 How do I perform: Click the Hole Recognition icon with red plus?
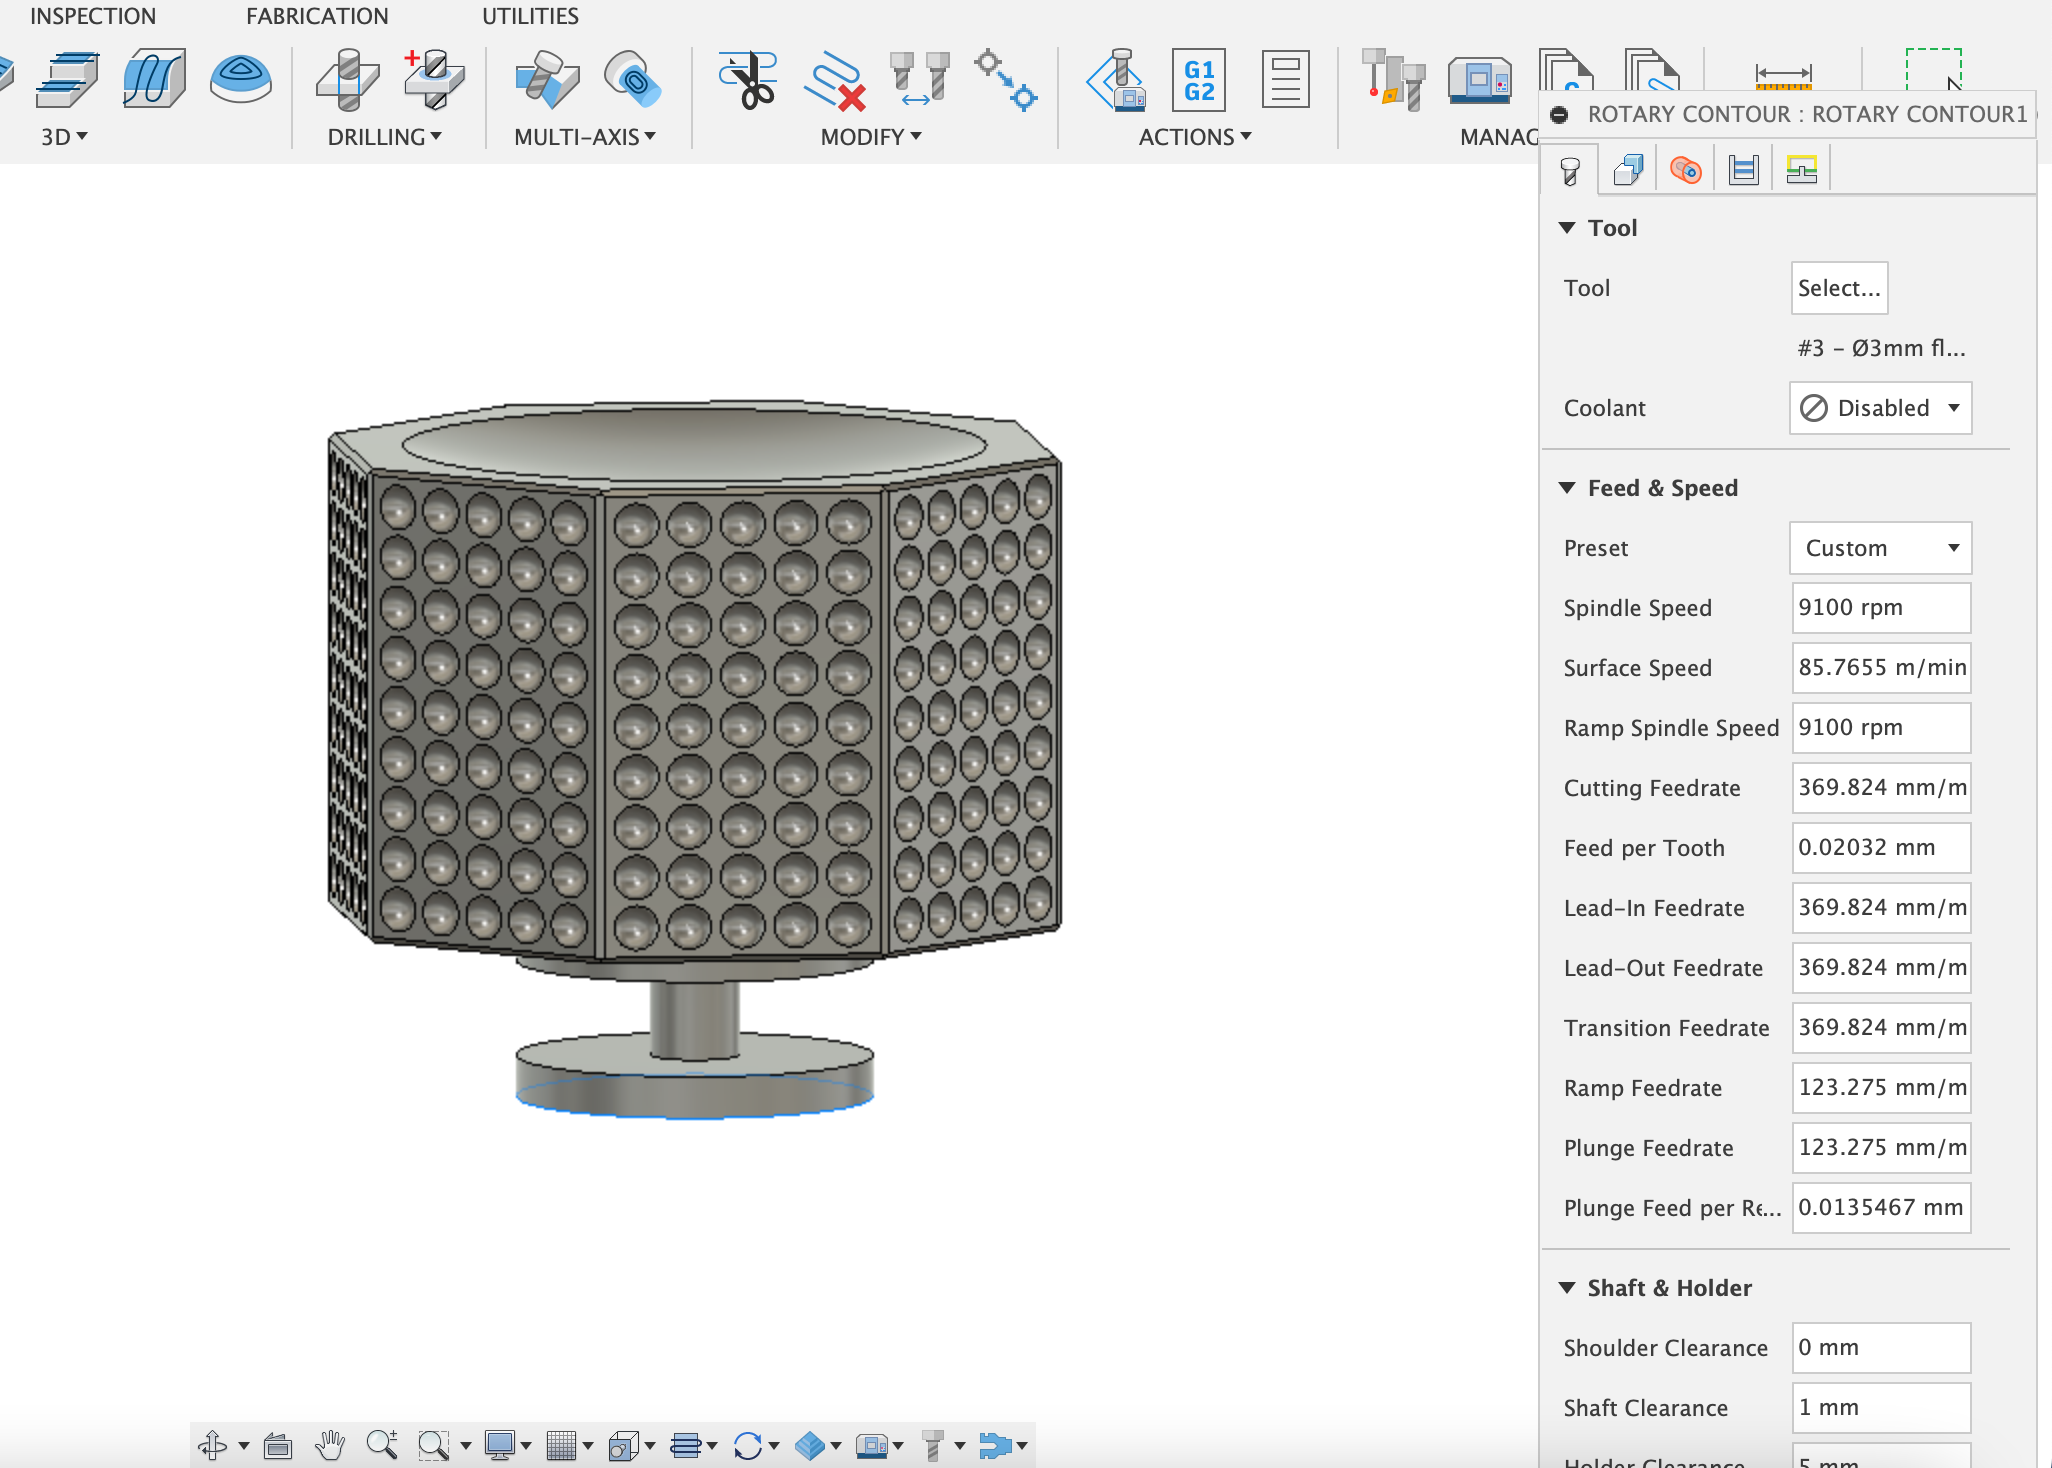[x=433, y=79]
